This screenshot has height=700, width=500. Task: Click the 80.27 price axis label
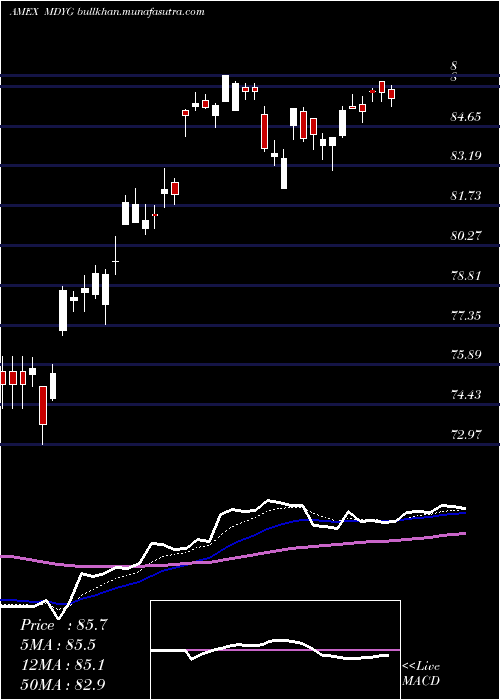[466, 235]
